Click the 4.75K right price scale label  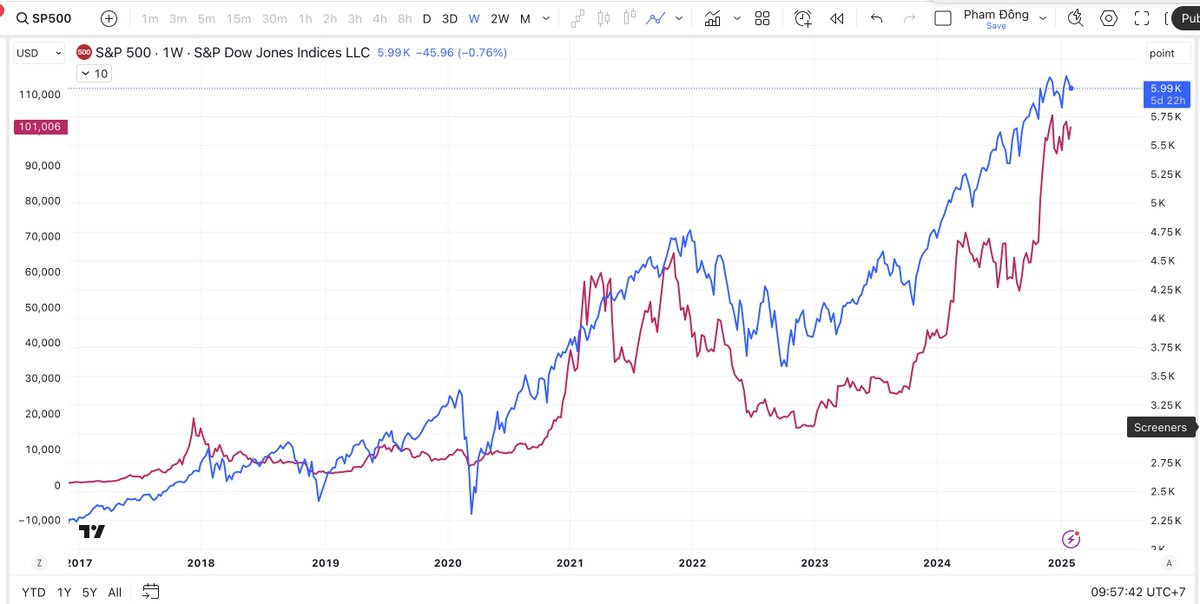1165,232
